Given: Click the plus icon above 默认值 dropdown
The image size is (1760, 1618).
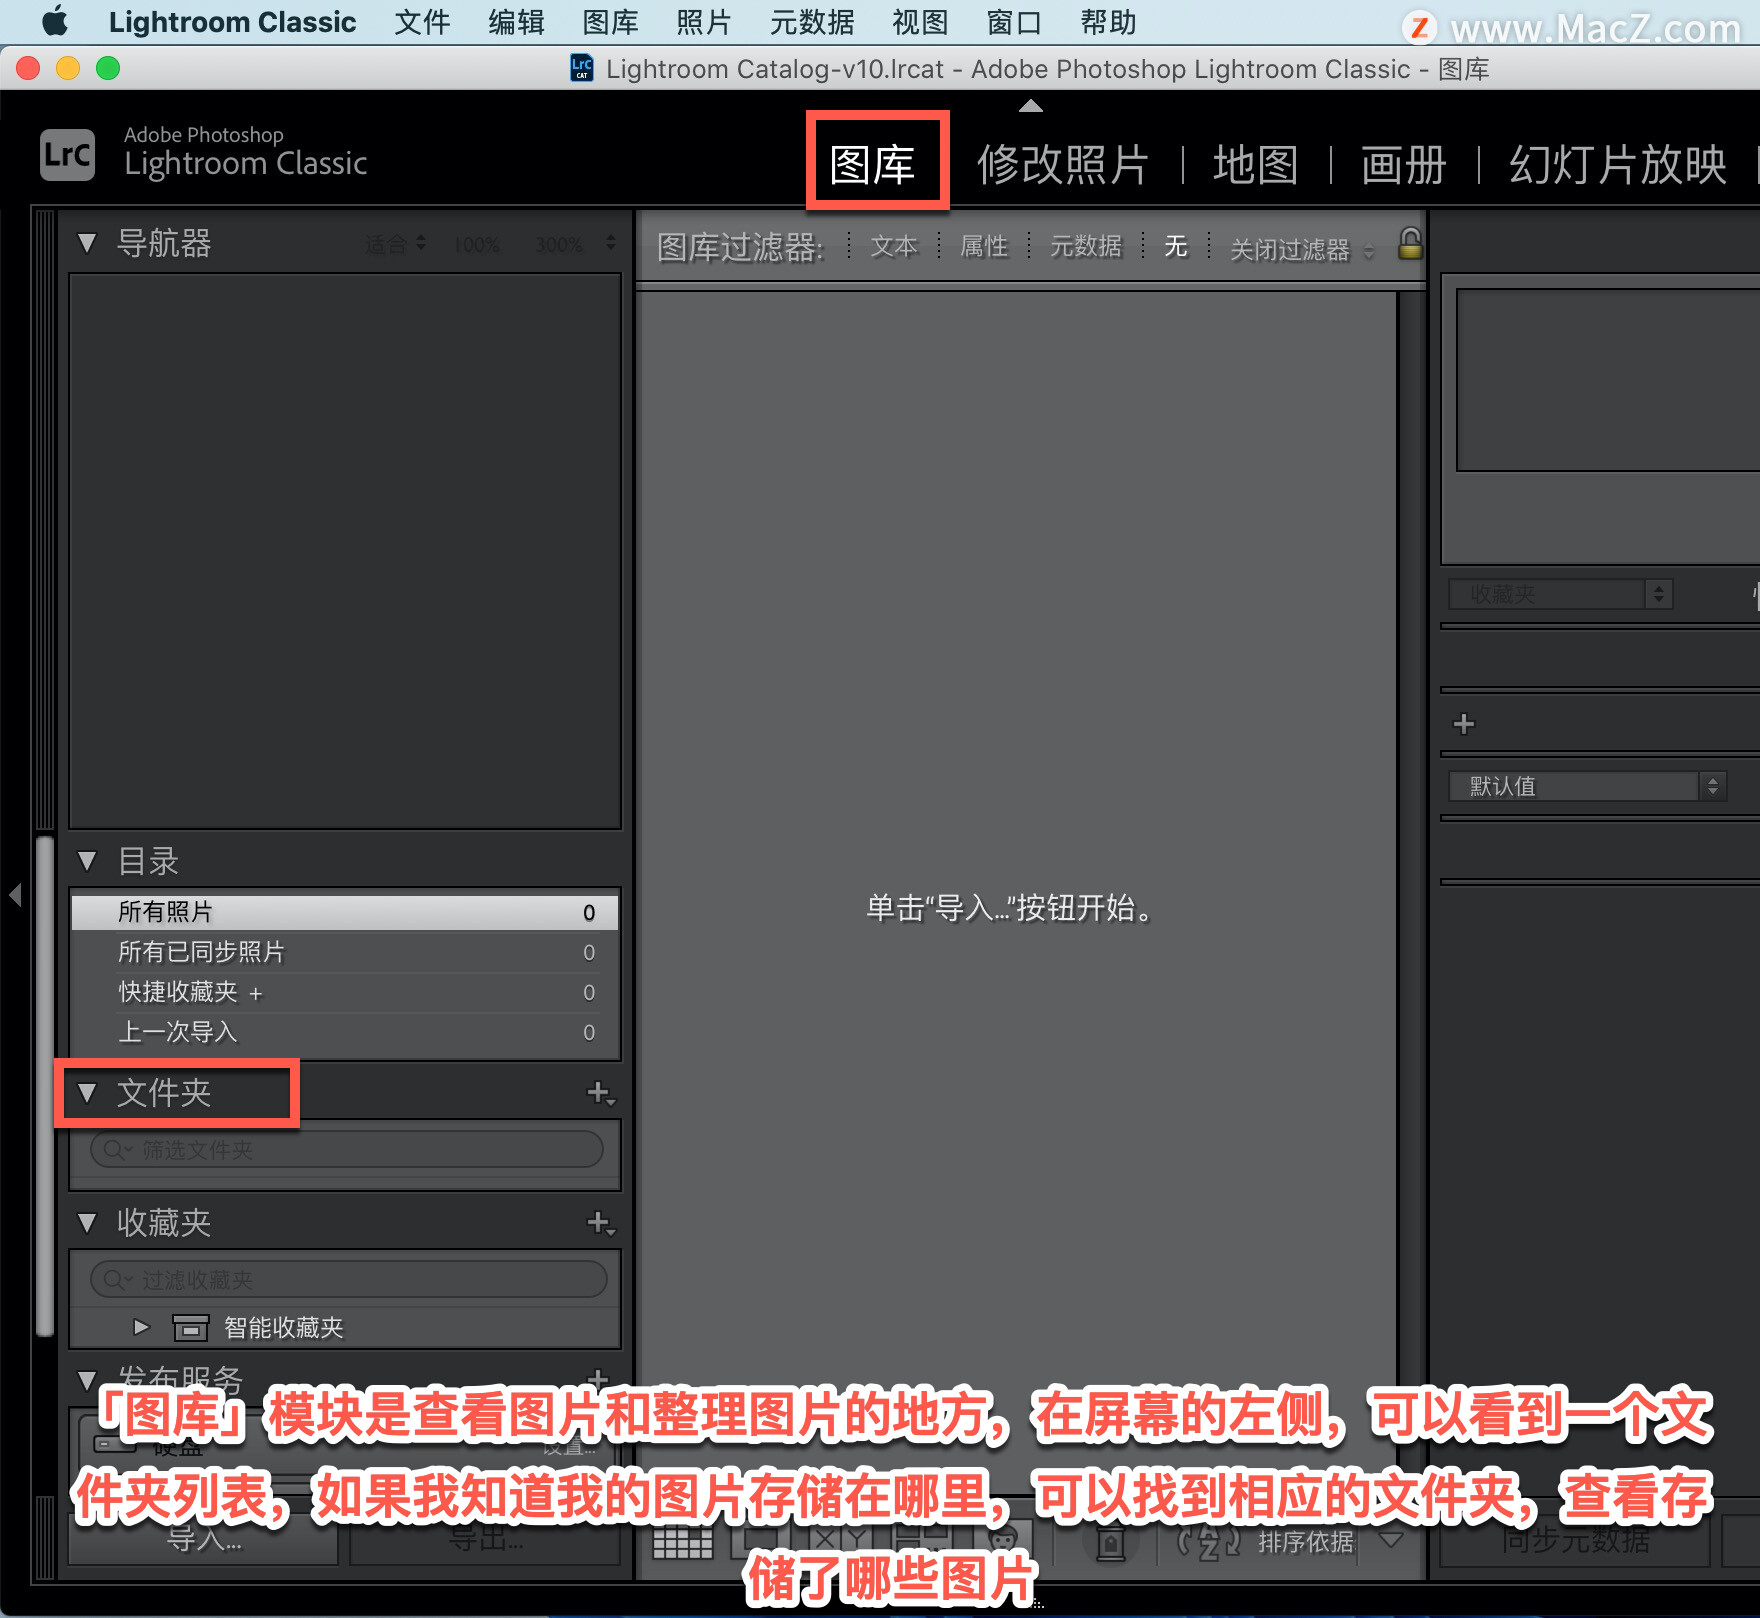Looking at the screenshot, I should pyautogui.click(x=1464, y=724).
